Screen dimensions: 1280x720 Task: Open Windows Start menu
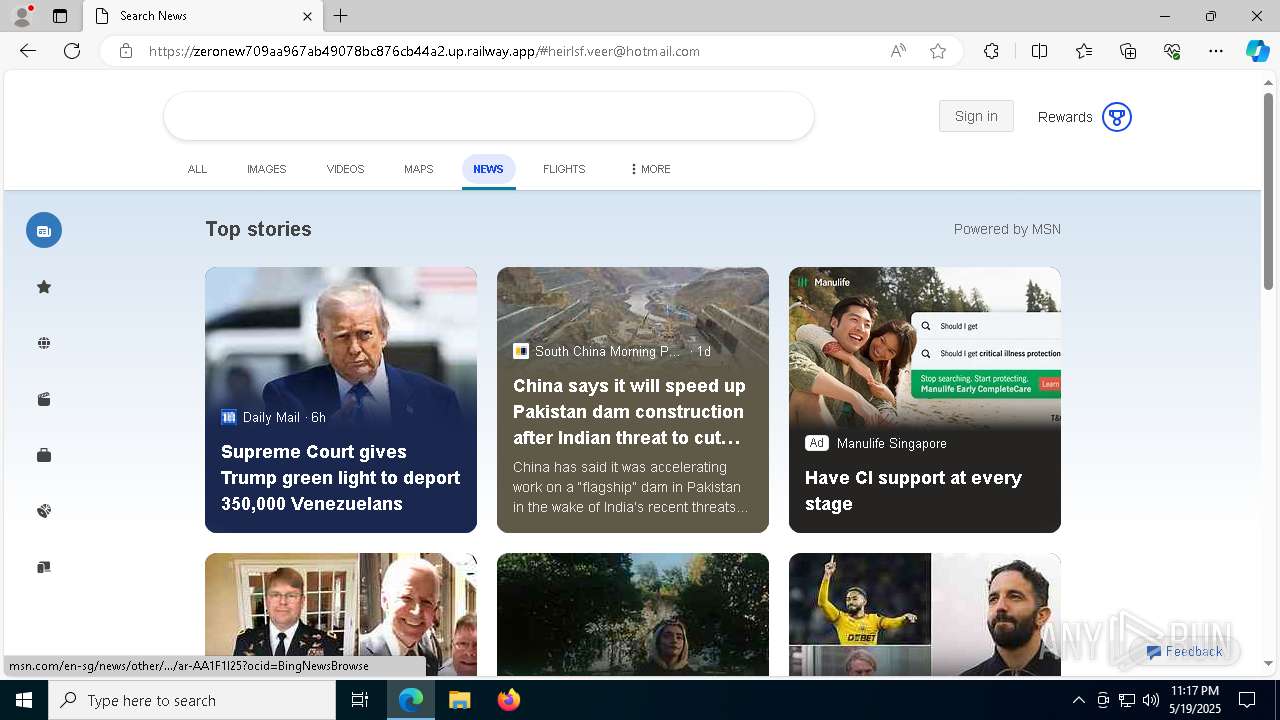point(24,700)
